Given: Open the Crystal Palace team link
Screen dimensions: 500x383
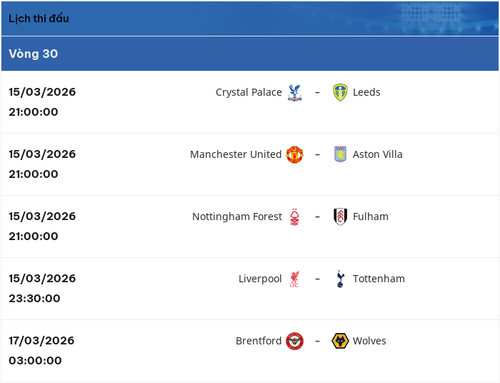Looking at the screenshot, I should click(x=249, y=92).
